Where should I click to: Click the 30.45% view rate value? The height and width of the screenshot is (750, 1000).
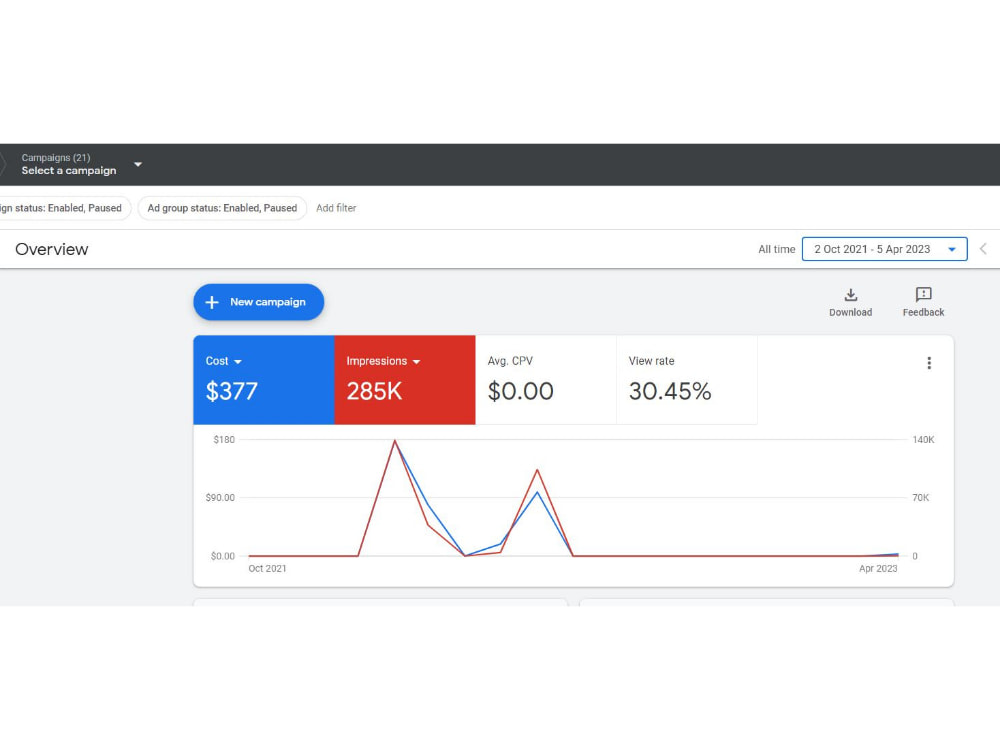click(670, 391)
